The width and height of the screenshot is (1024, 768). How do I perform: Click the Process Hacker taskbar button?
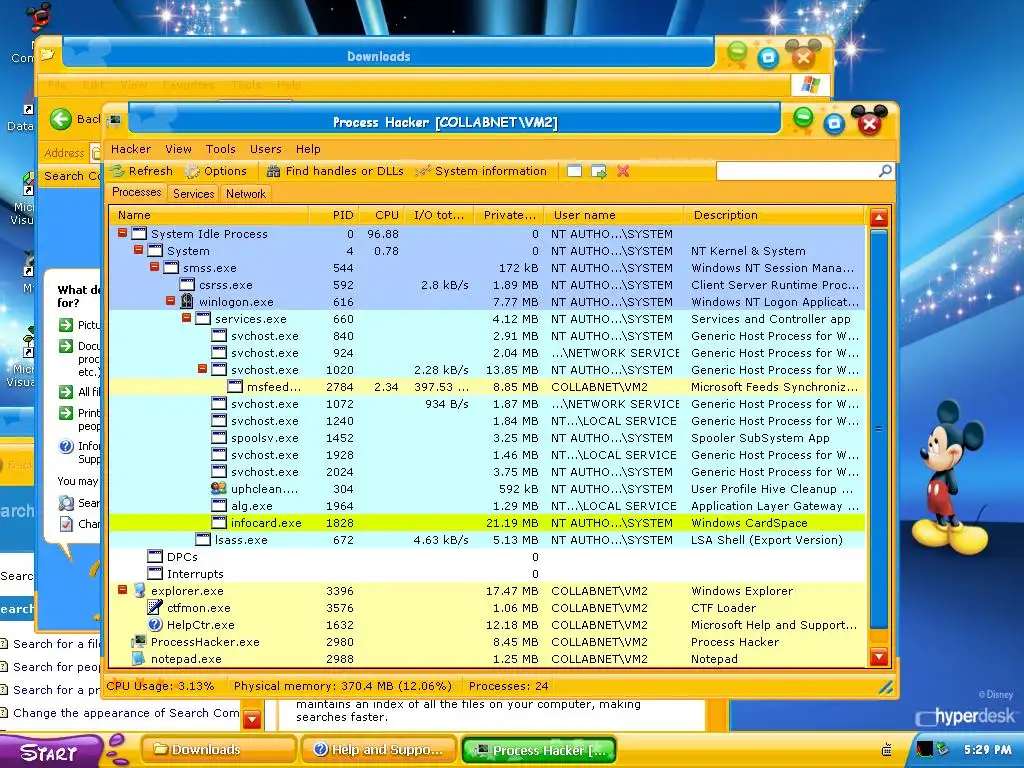pos(539,750)
